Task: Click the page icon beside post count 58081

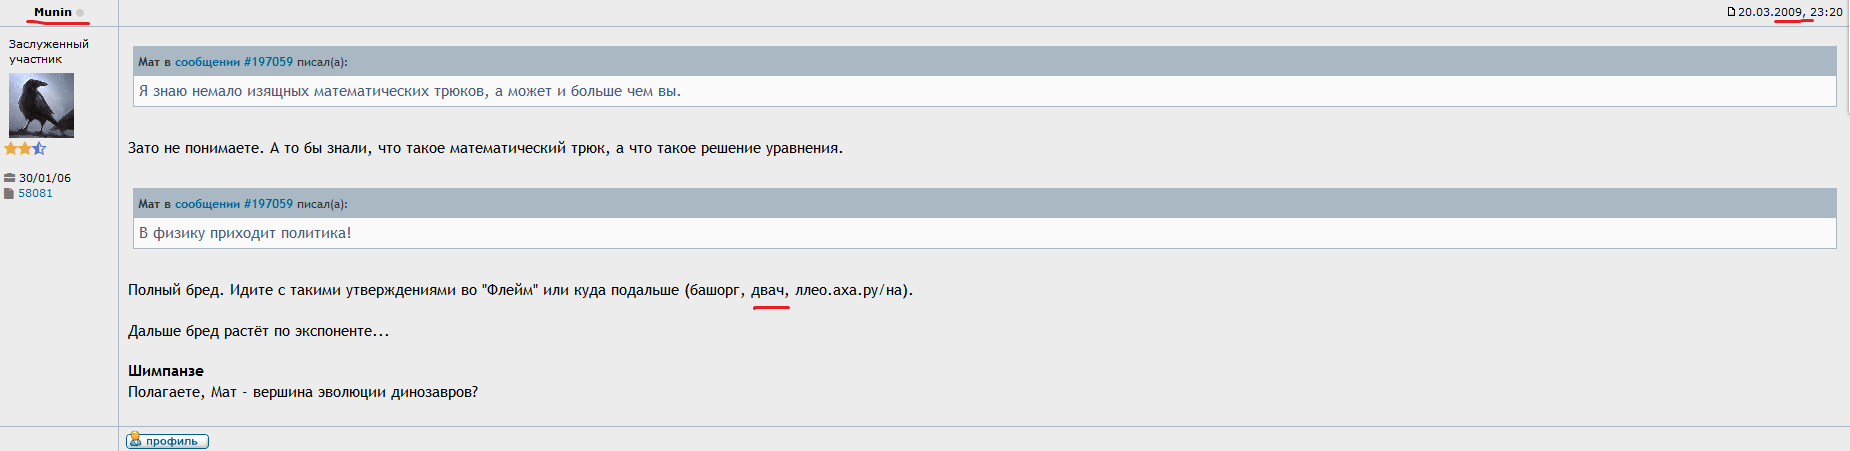Action: point(10,193)
